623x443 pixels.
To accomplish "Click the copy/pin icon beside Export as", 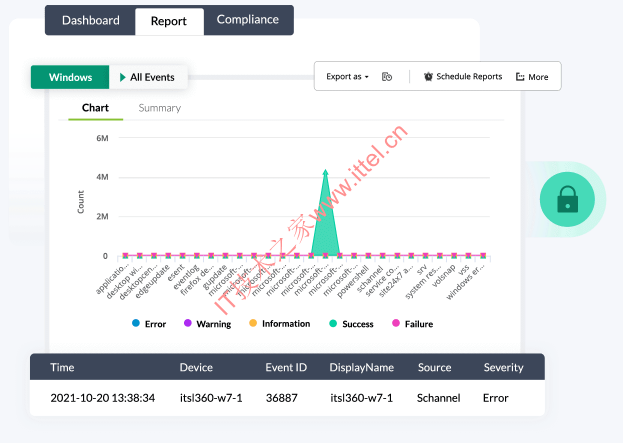I will 387,77.
